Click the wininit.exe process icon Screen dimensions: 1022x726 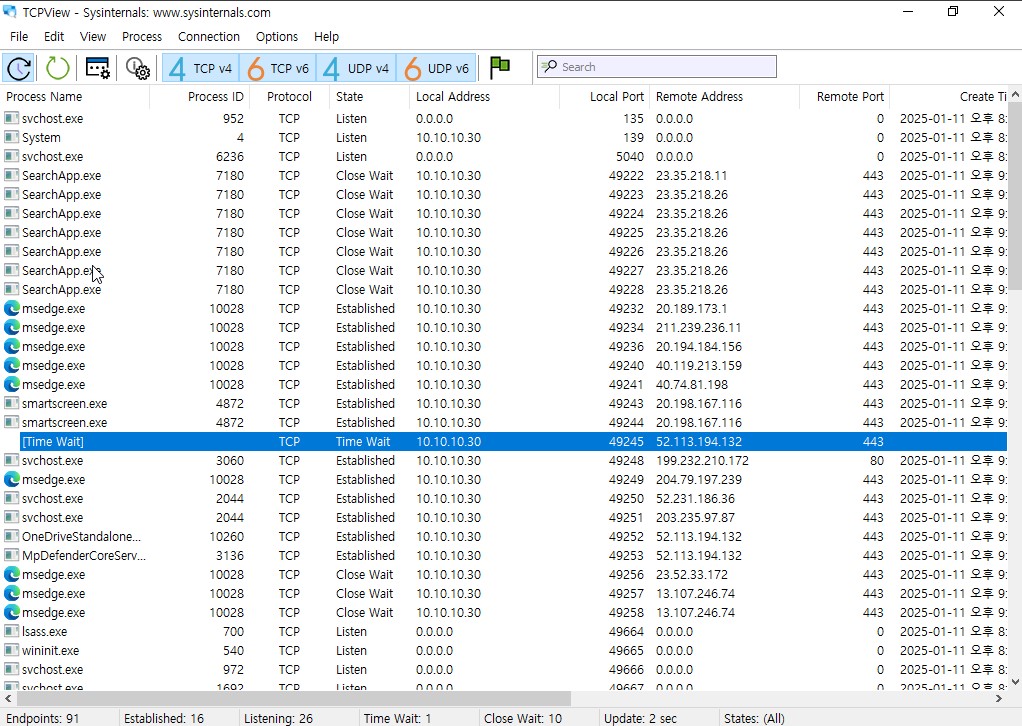point(11,650)
